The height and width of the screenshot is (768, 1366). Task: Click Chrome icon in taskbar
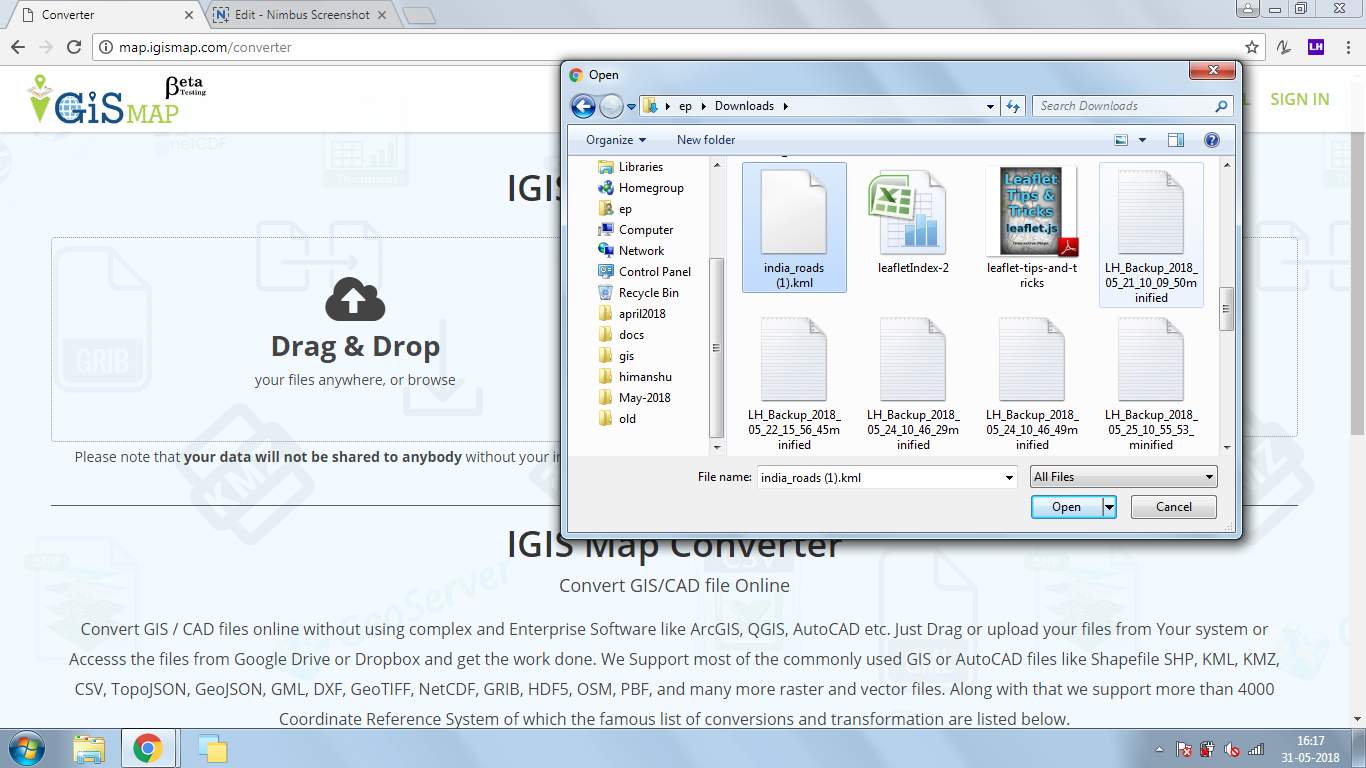tap(148, 748)
